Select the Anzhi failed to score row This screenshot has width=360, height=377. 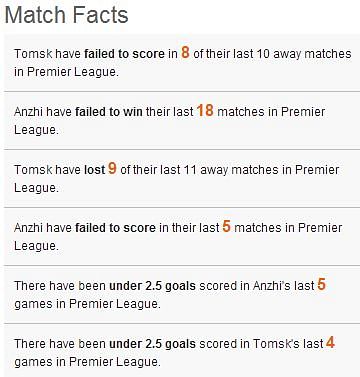[182, 236]
